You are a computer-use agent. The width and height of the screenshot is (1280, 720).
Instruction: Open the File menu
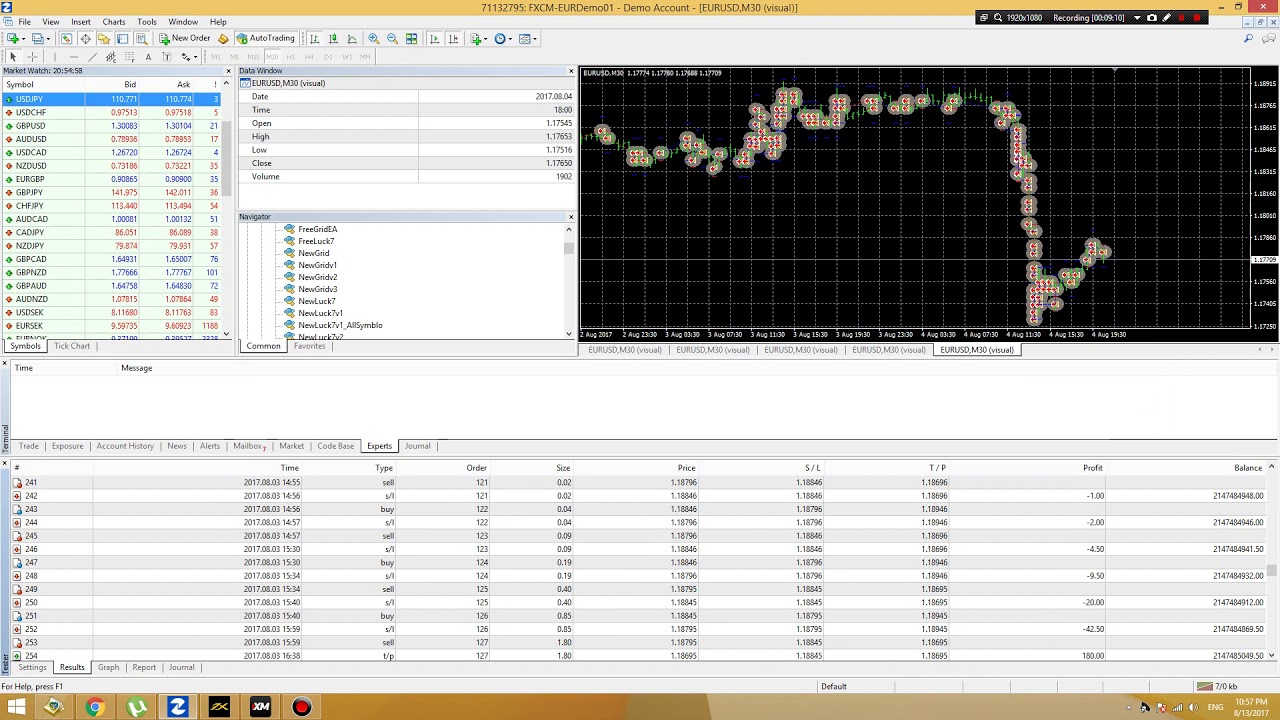pos(24,21)
